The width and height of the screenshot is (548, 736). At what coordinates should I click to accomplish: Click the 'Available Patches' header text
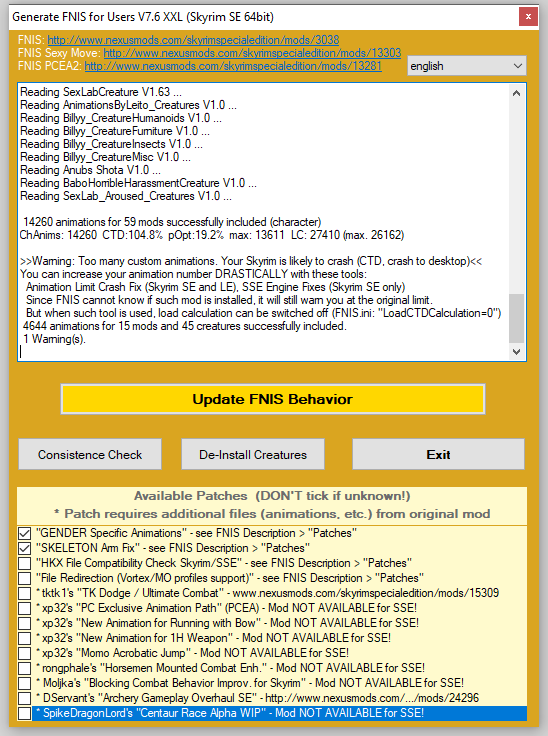click(272, 496)
